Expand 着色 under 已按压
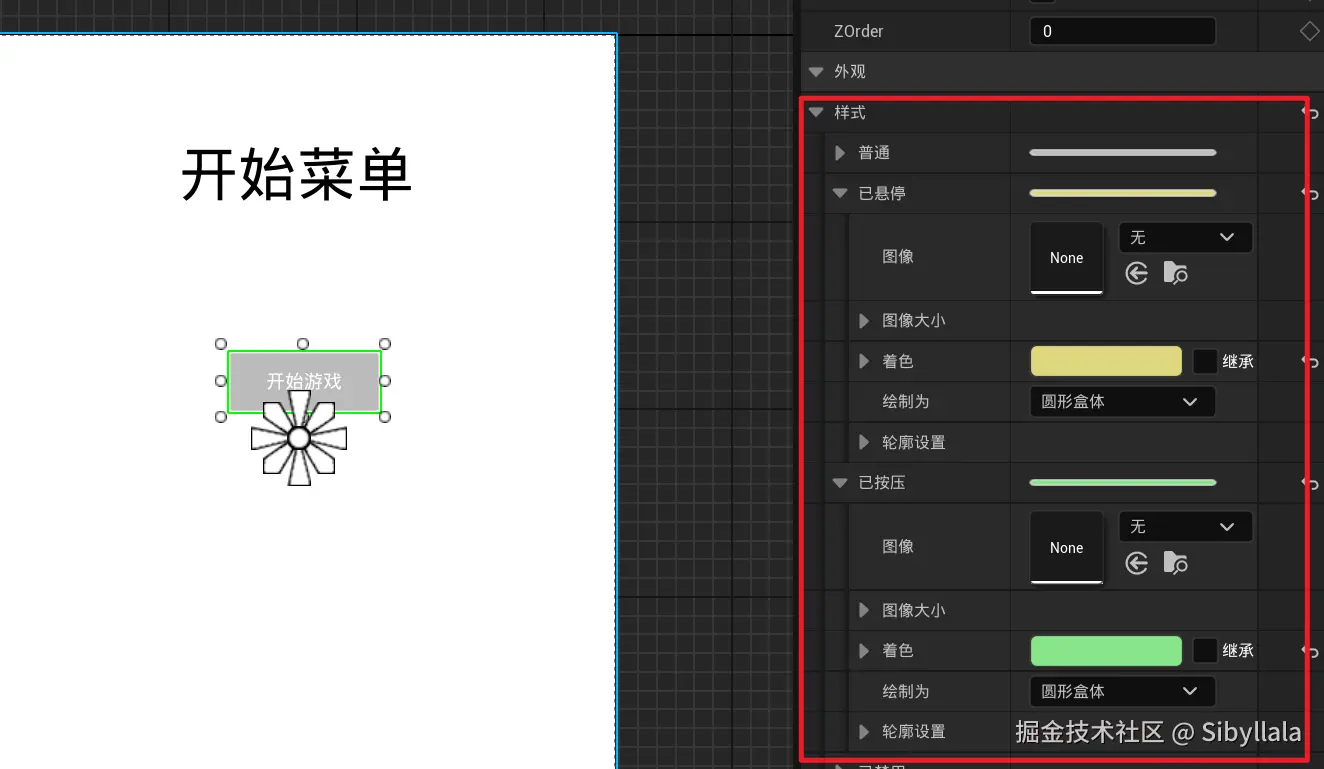 pos(864,651)
